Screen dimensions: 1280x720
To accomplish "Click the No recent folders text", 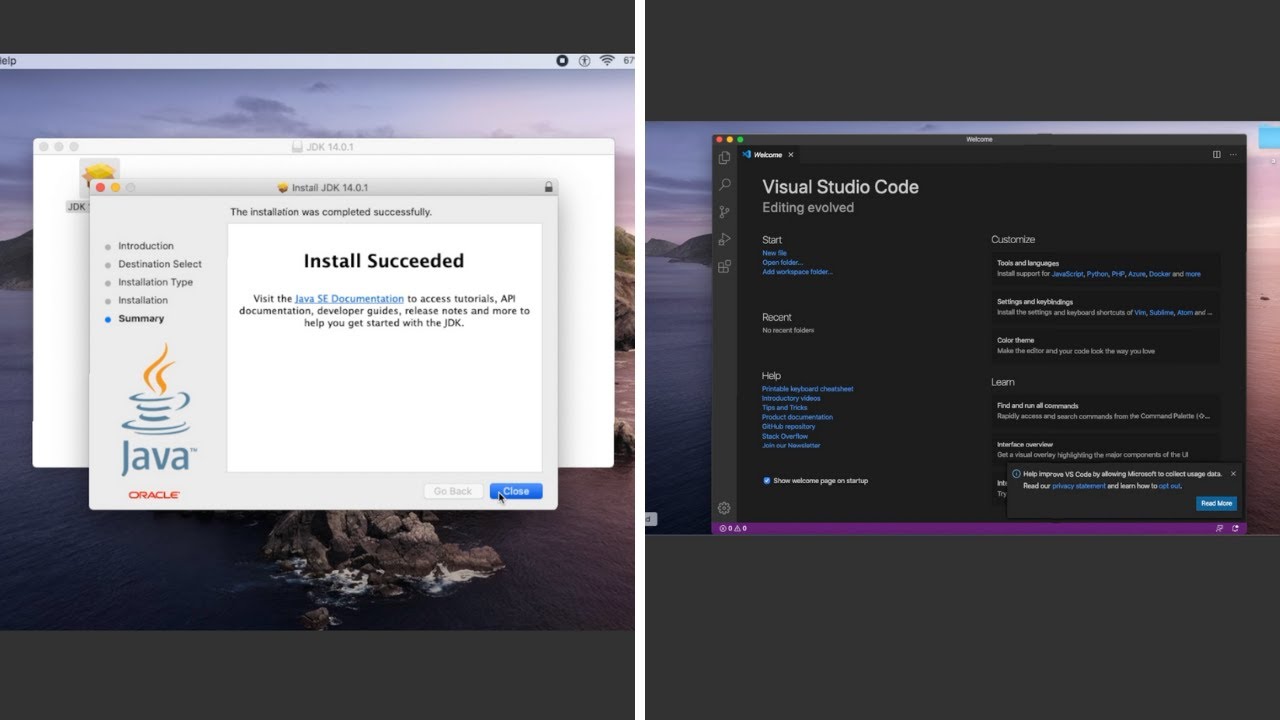I will (x=788, y=330).
